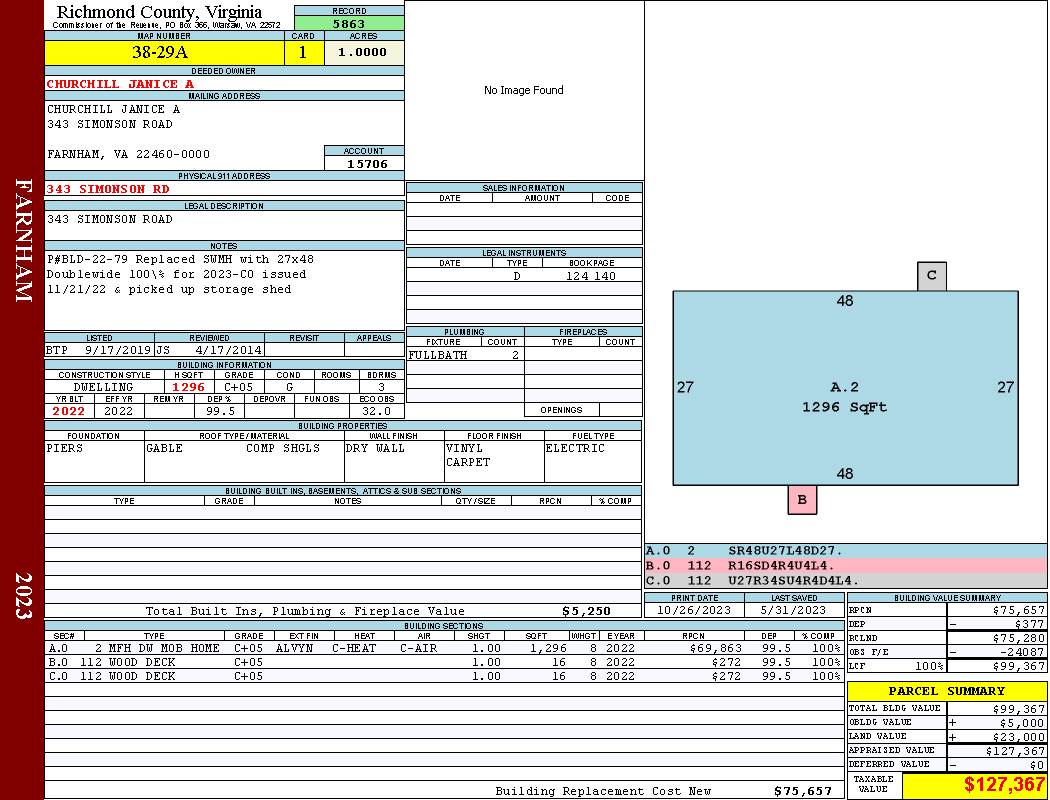Screen dimensions: 1050x800
Task: Click the FULLBATH plumbing fixture row
Action: pos(464,355)
